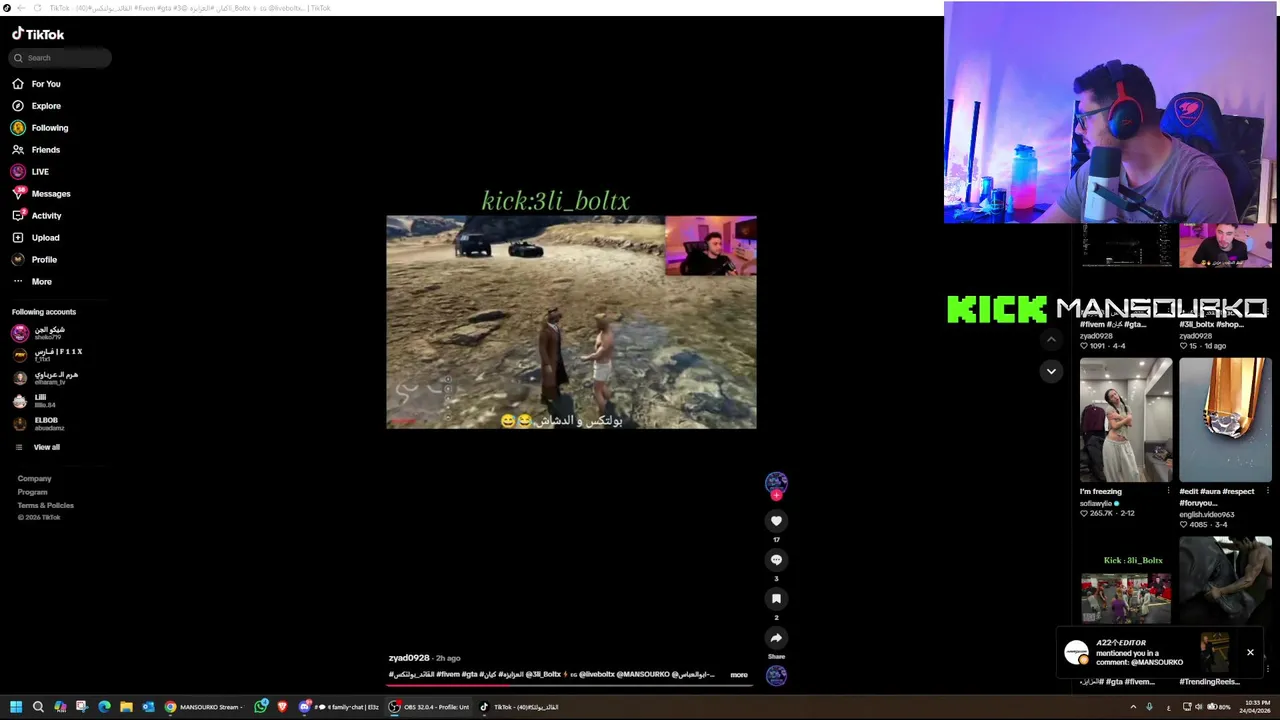The height and width of the screenshot is (720, 1280).
Task: Go to previous video with up arrow
Action: [x=1051, y=340]
